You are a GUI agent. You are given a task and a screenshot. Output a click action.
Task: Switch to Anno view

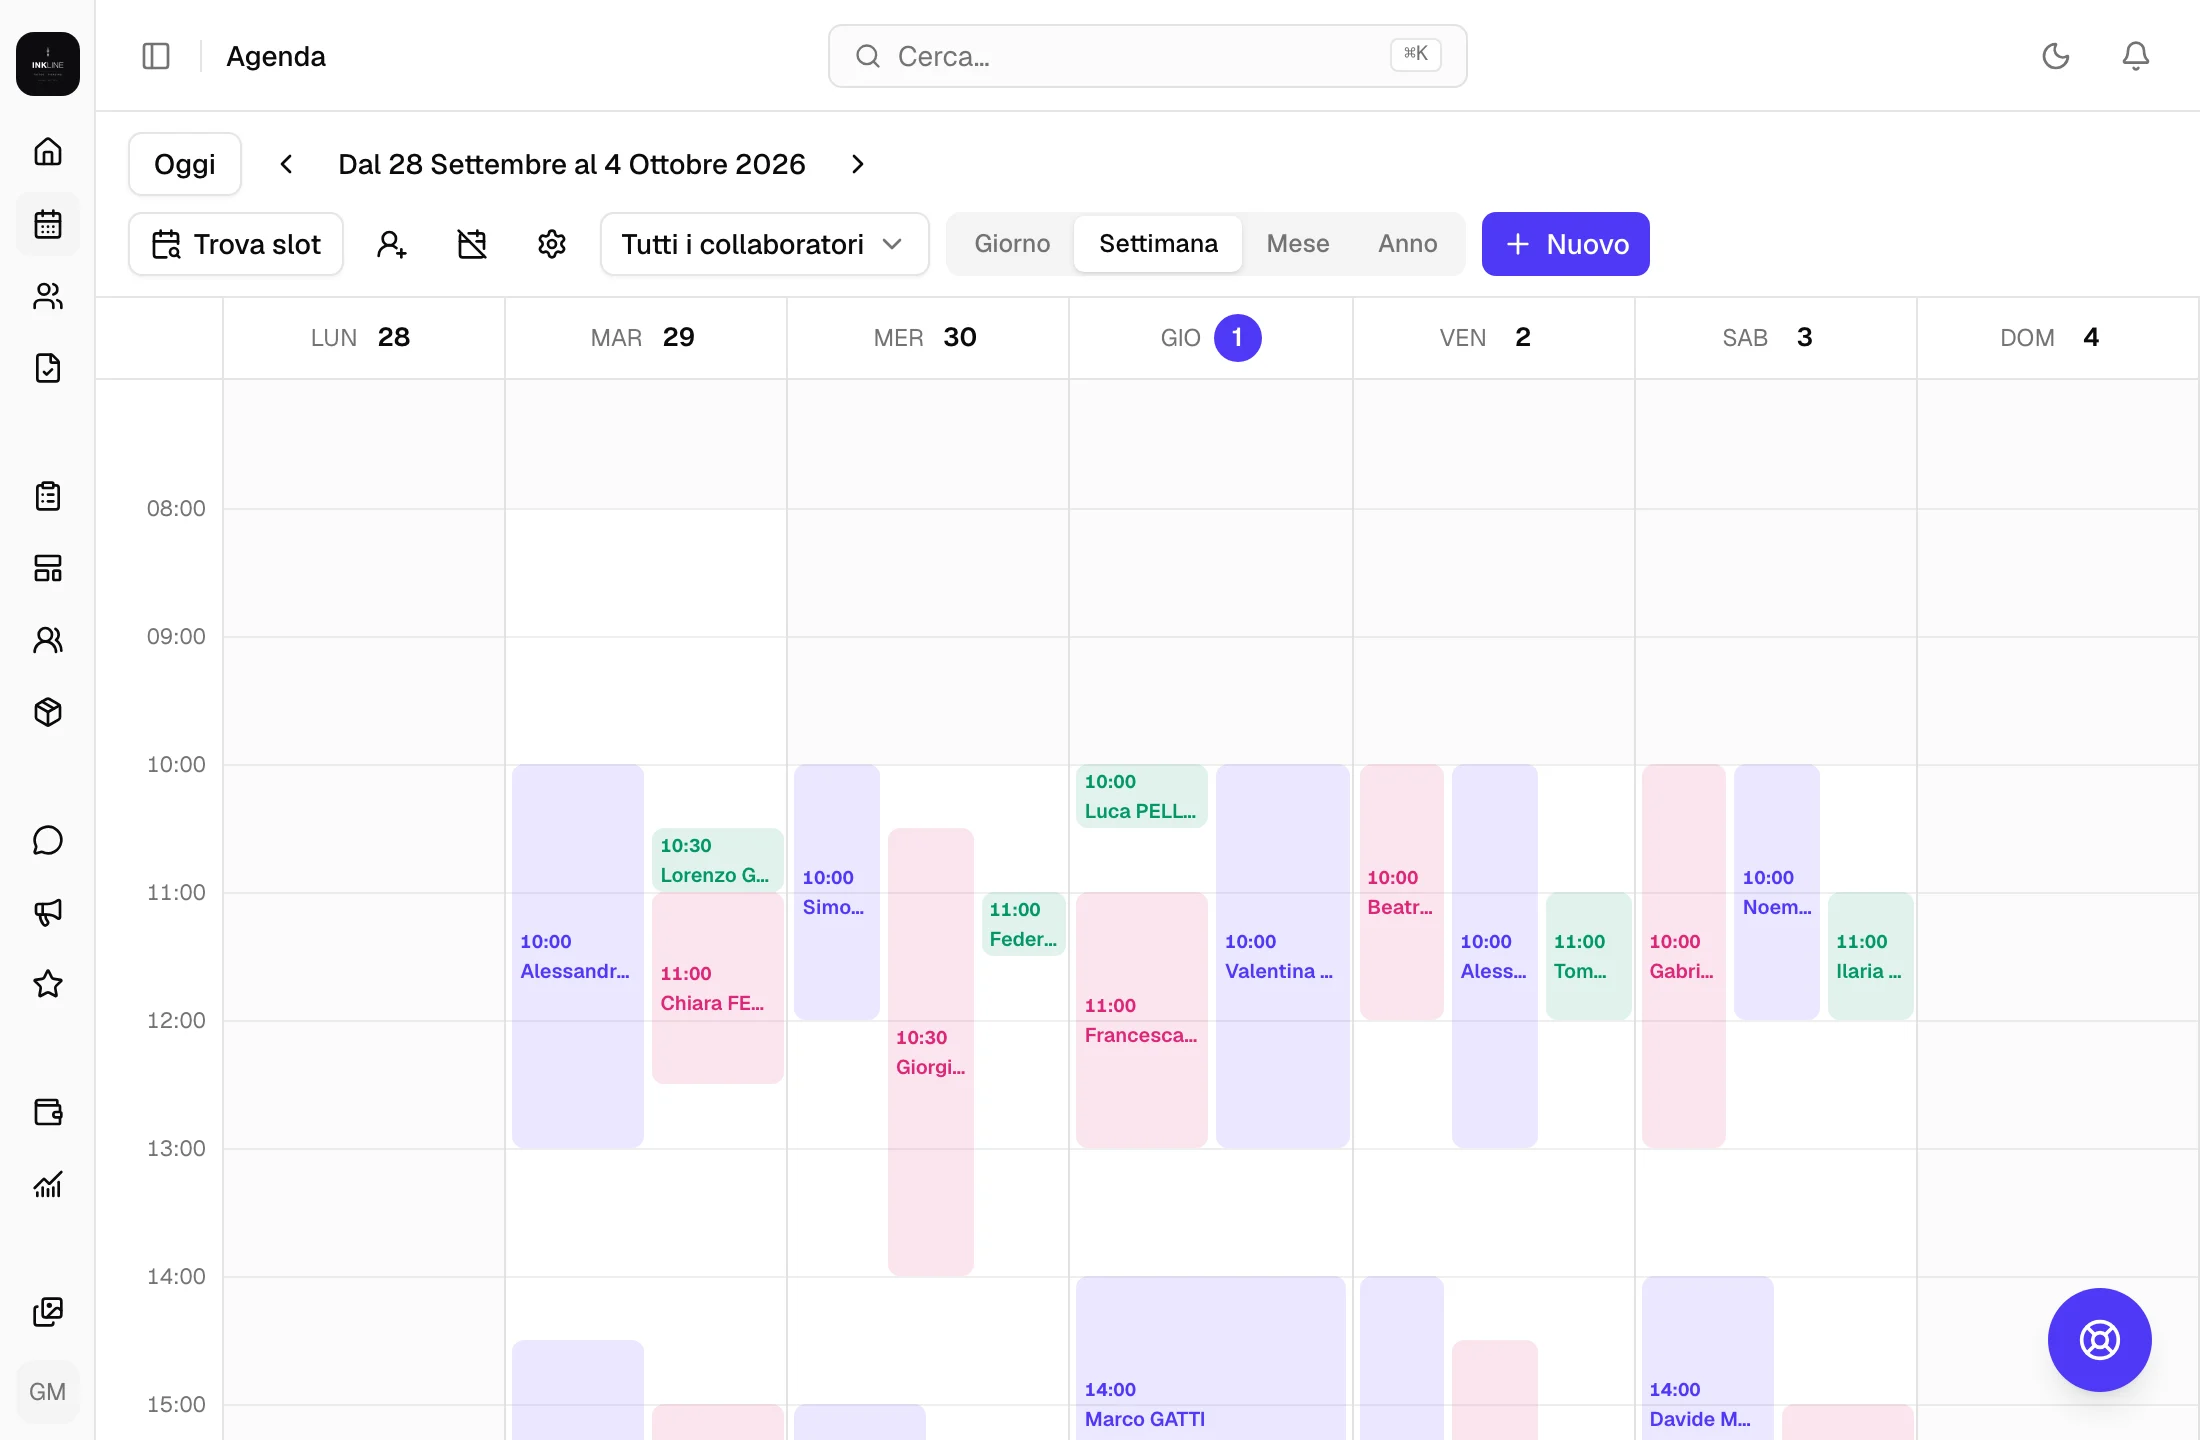(x=1408, y=244)
